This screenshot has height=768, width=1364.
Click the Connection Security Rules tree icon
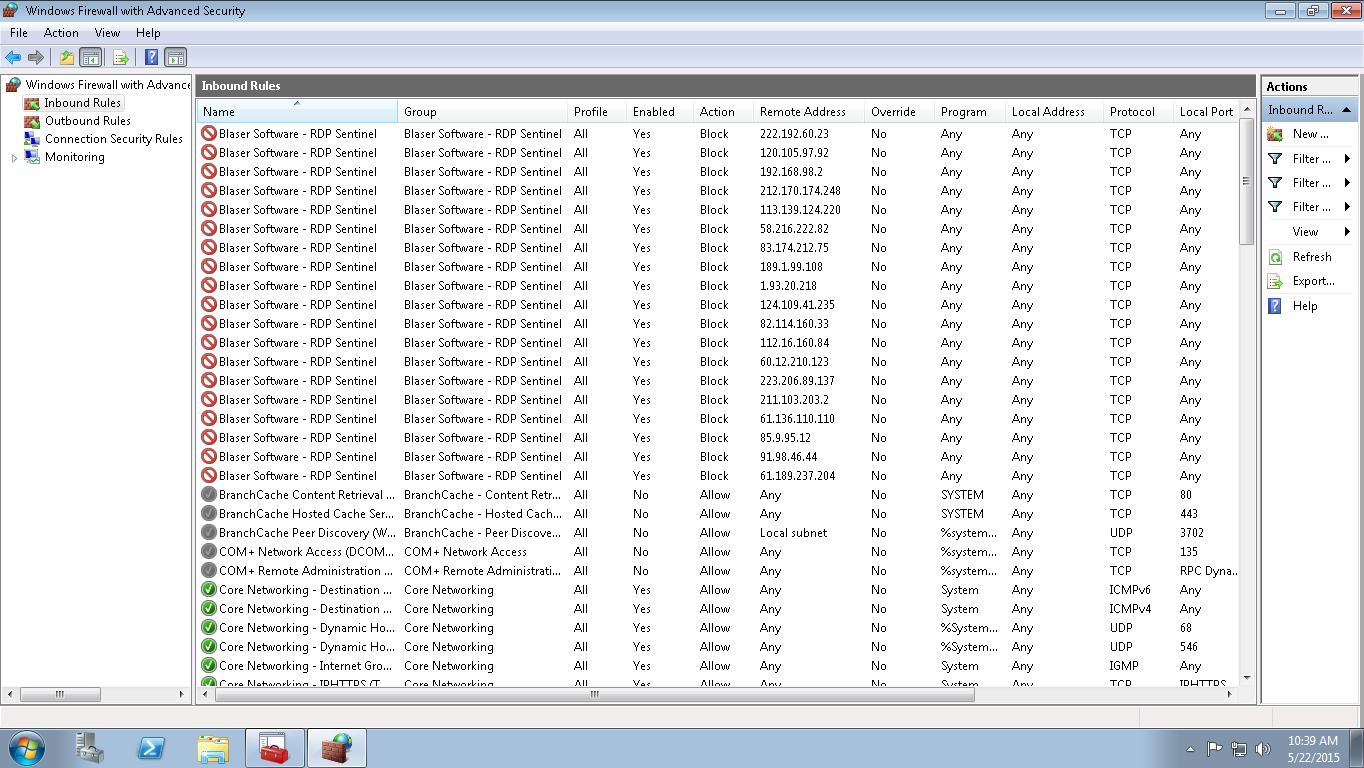pyautogui.click(x=32, y=139)
